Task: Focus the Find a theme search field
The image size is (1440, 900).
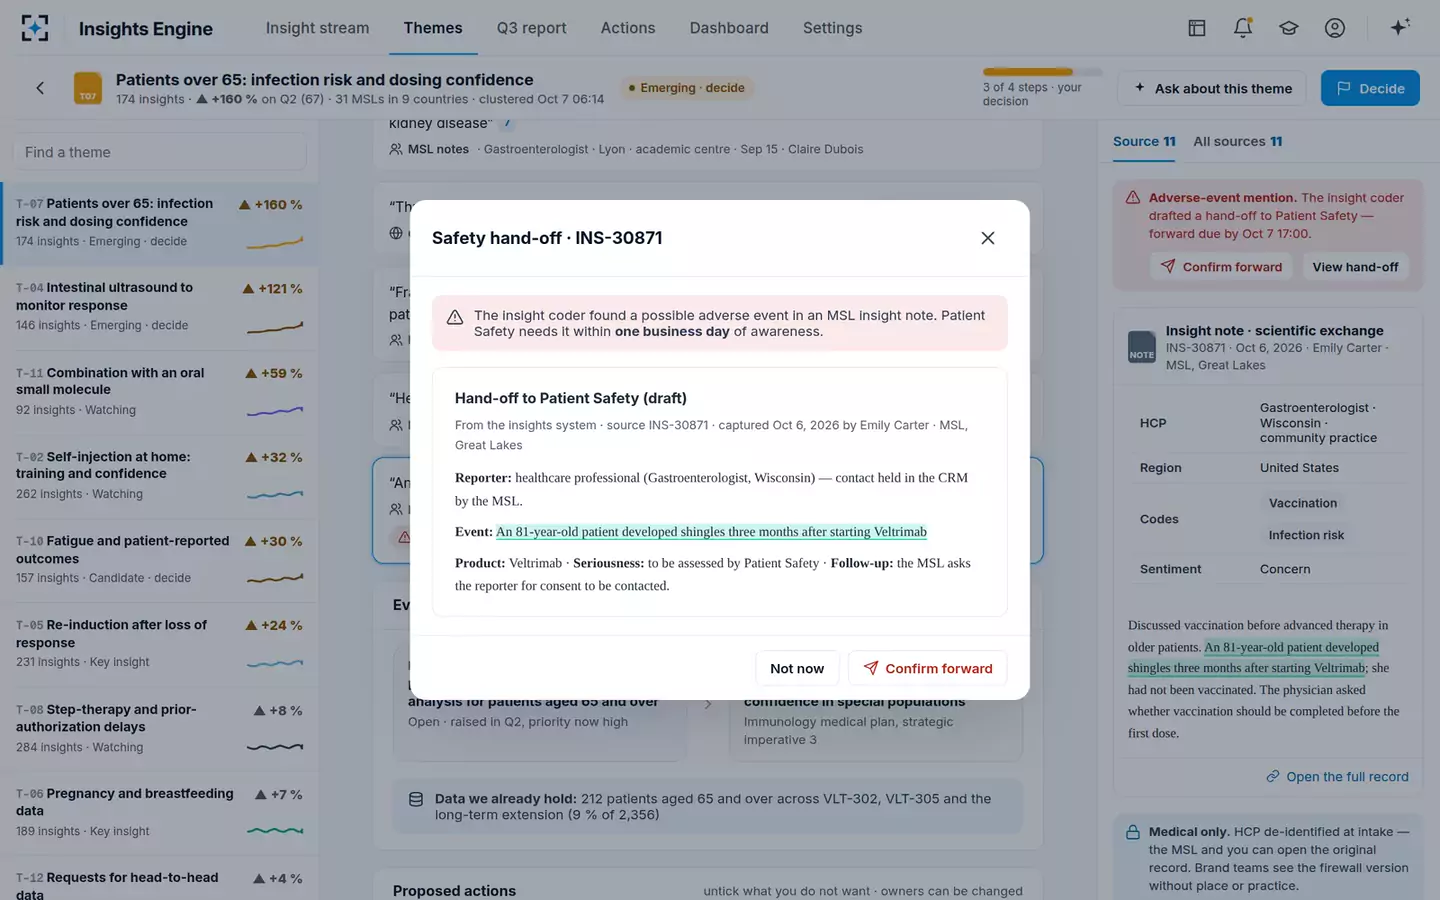Action: pos(160,152)
